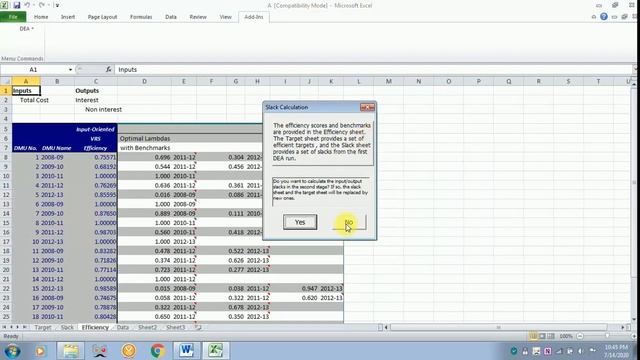The width and height of the screenshot is (640, 360).
Task: Switch to the Formulas ribbon tab
Action: [x=141, y=17]
